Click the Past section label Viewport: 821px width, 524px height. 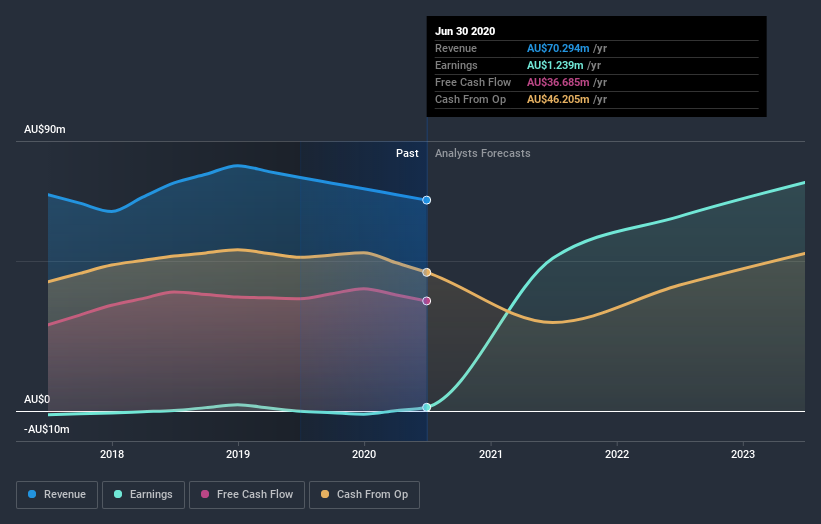pyautogui.click(x=407, y=153)
